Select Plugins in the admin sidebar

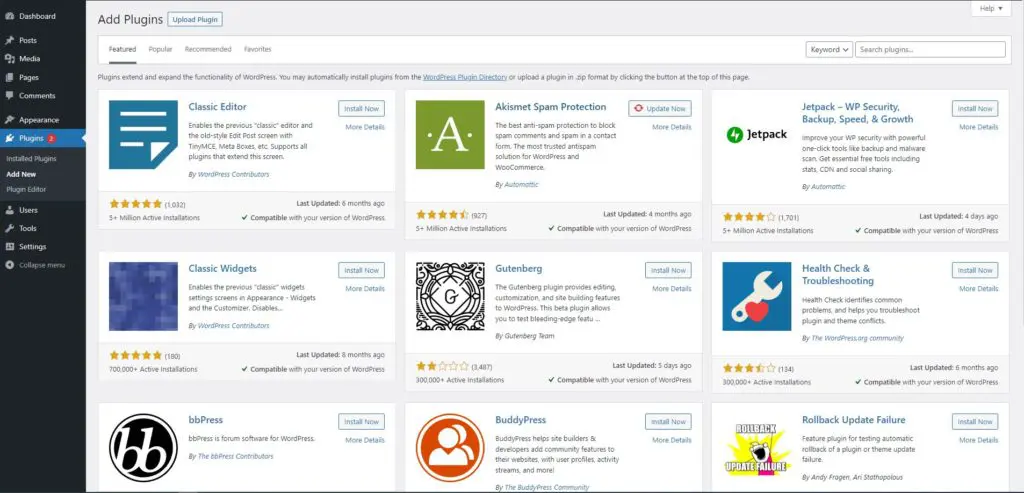42,138
